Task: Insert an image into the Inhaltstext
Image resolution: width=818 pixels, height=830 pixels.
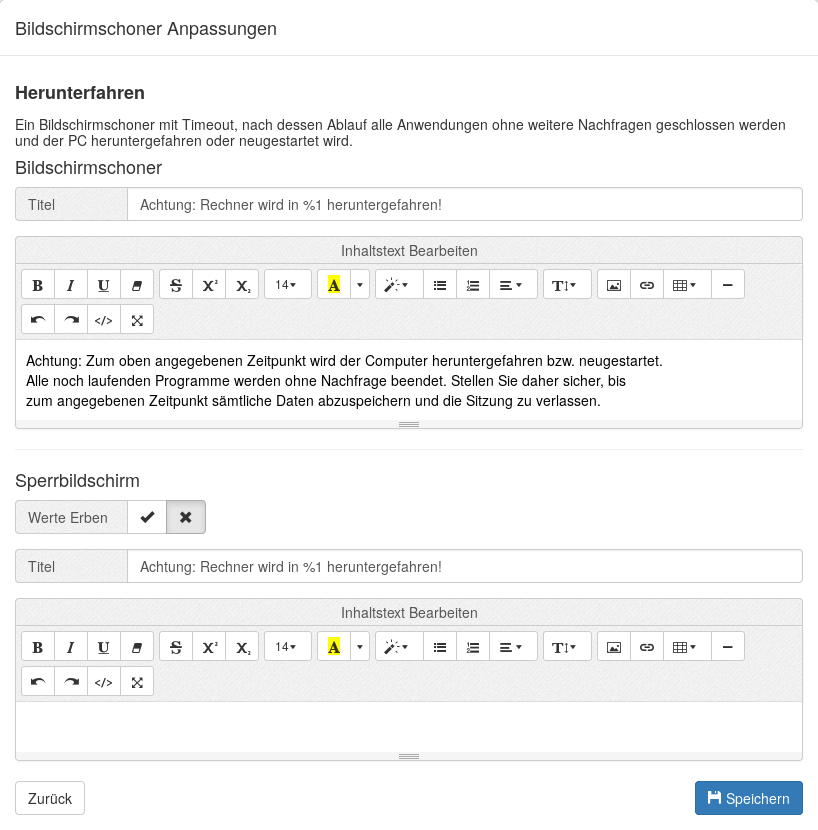Action: pyautogui.click(x=613, y=284)
